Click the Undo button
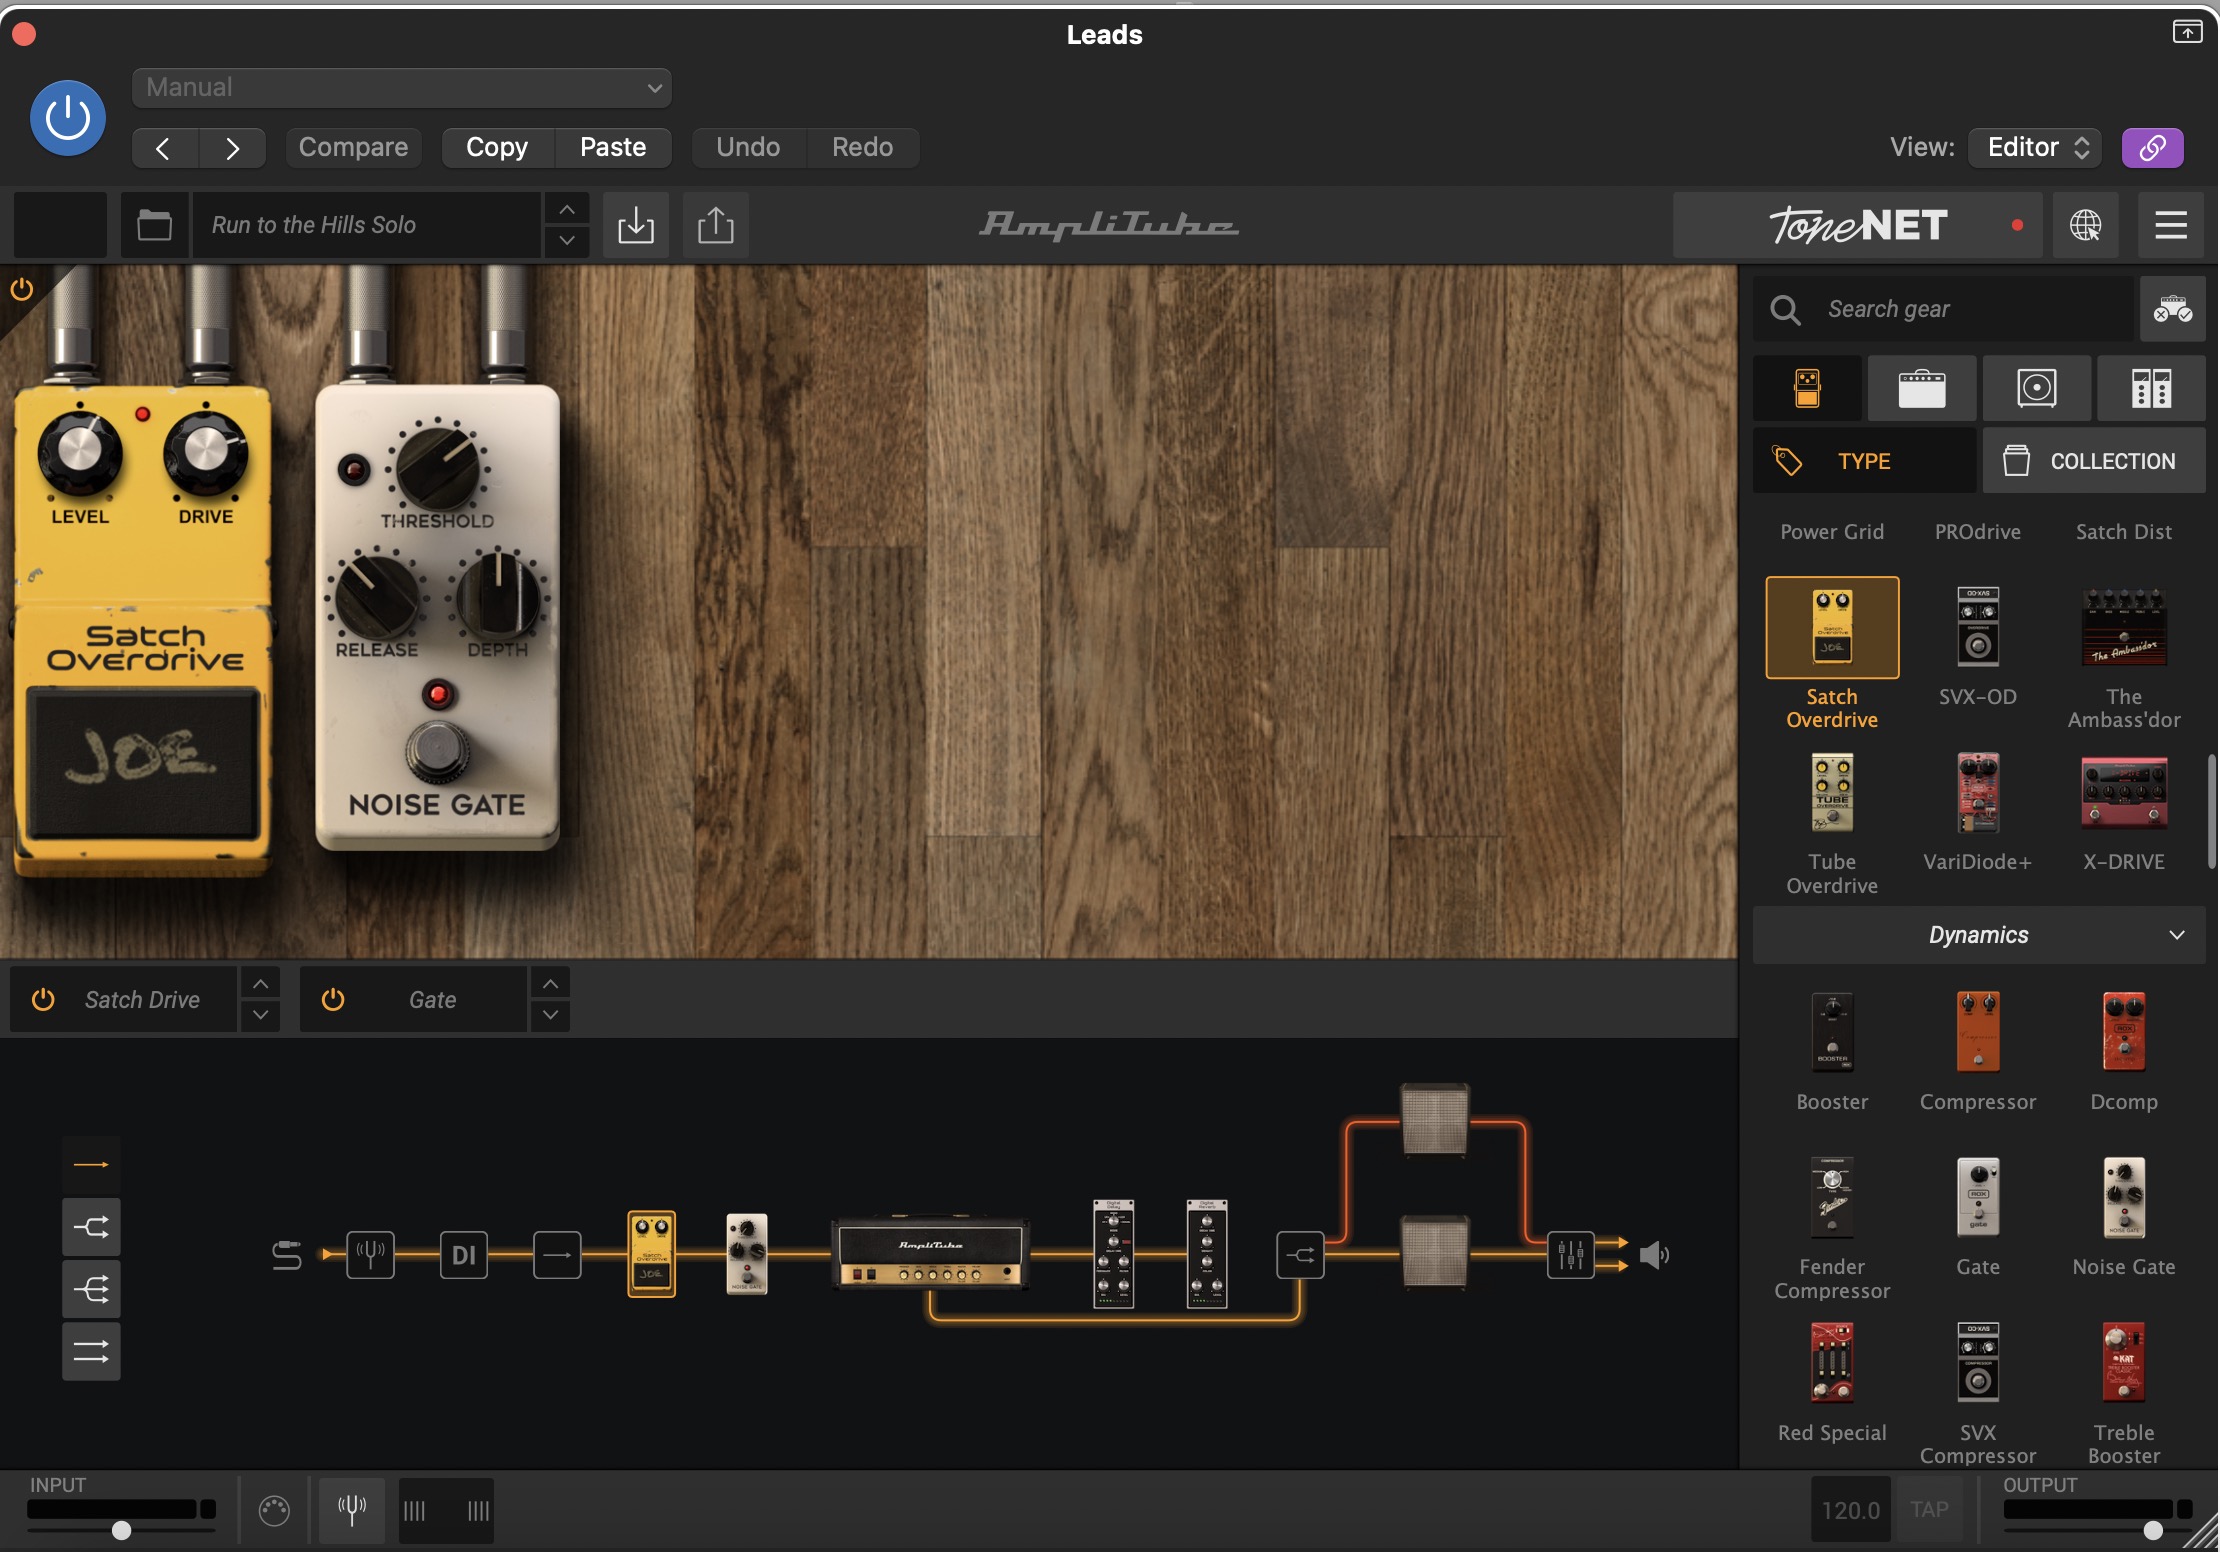The image size is (2220, 1552). click(x=748, y=148)
